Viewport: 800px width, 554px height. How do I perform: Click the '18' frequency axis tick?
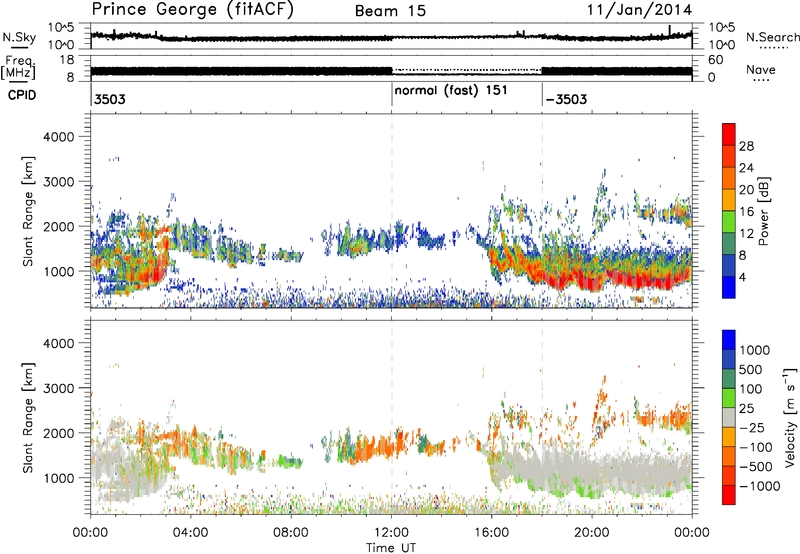(x=66, y=60)
